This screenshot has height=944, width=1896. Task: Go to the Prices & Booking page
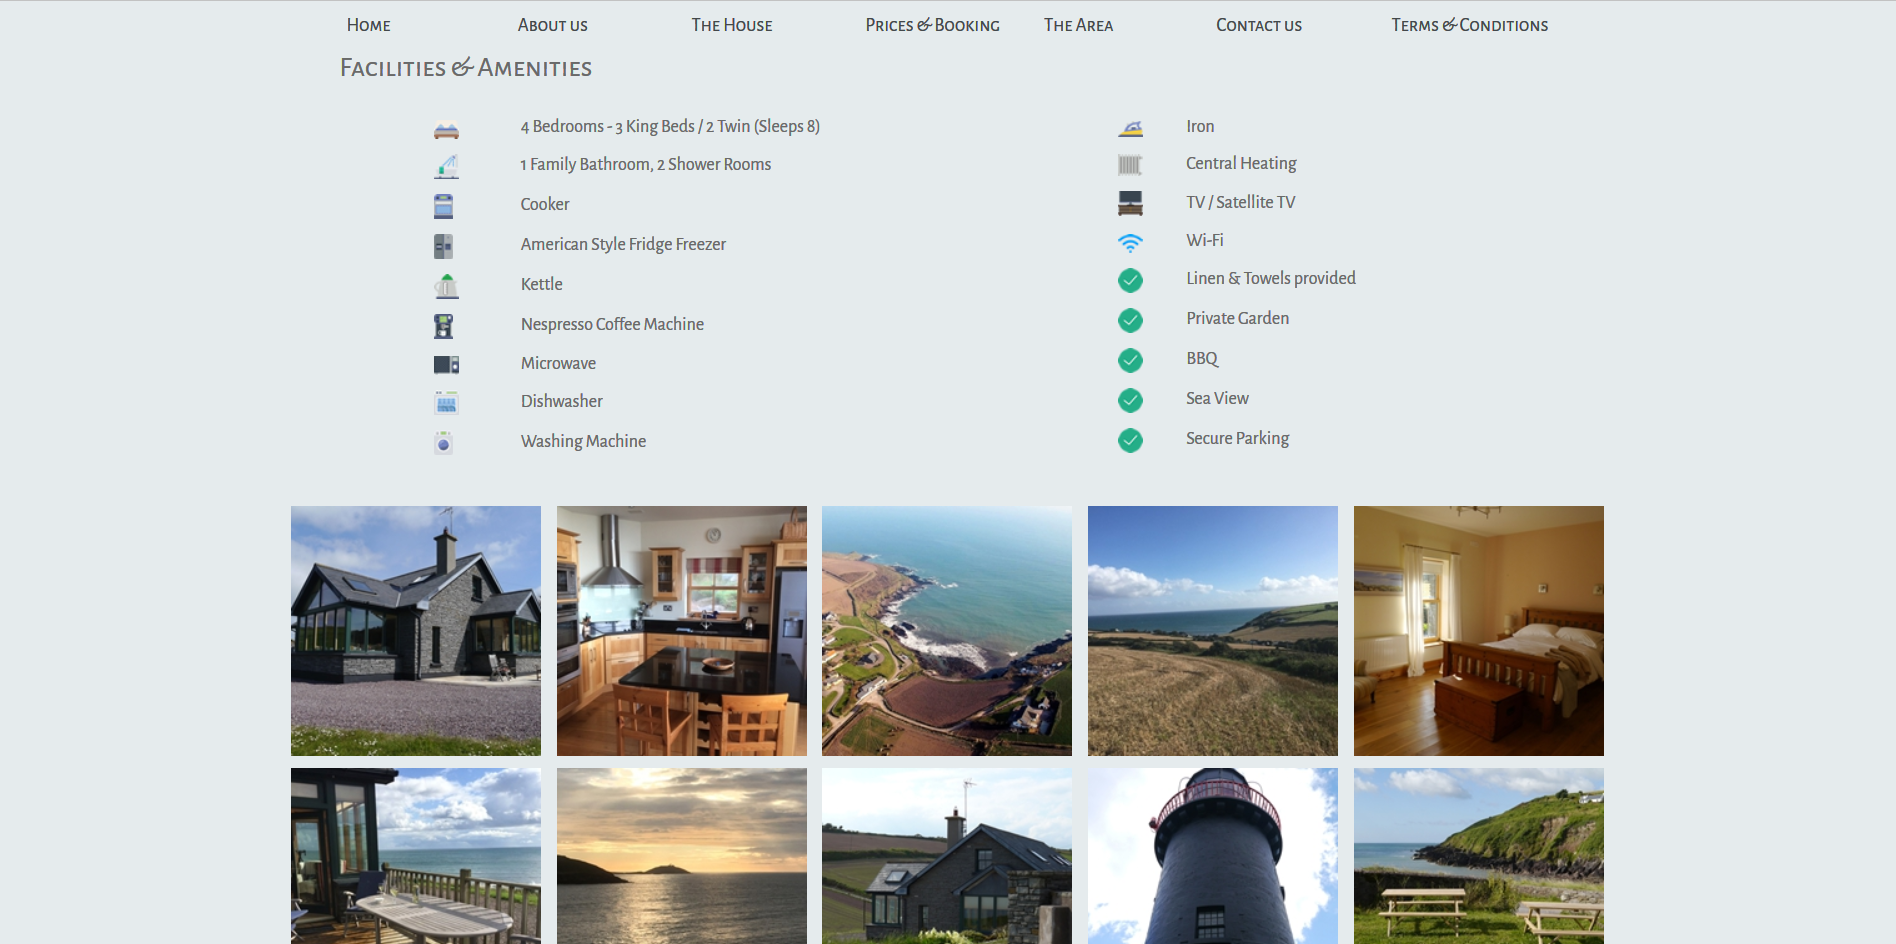tap(932, 25)
